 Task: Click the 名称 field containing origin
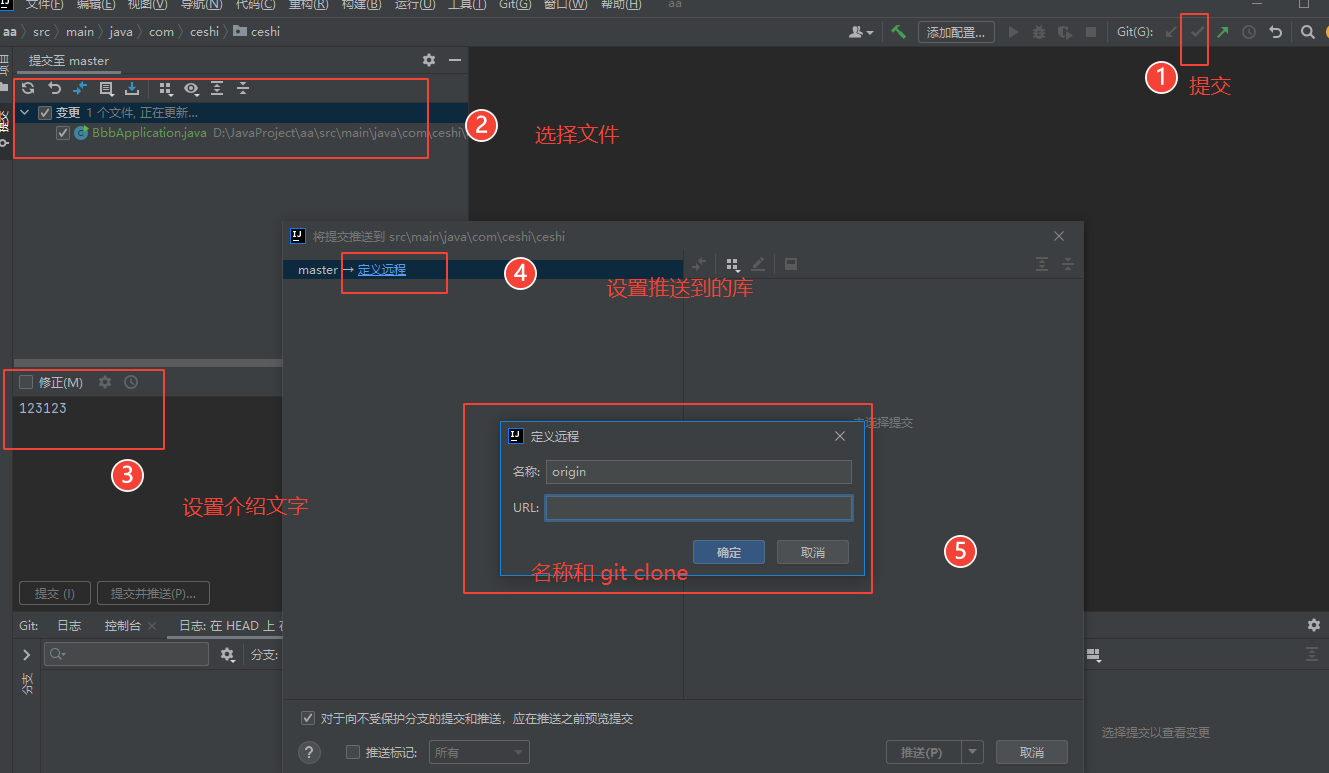pyautogui.click(x=698, y=472)
